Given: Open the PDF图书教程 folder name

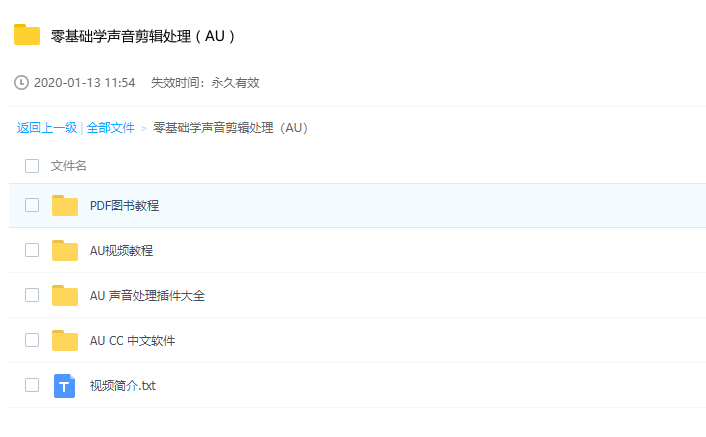Looking at the screenshot, I should click(x=124, y=206).
